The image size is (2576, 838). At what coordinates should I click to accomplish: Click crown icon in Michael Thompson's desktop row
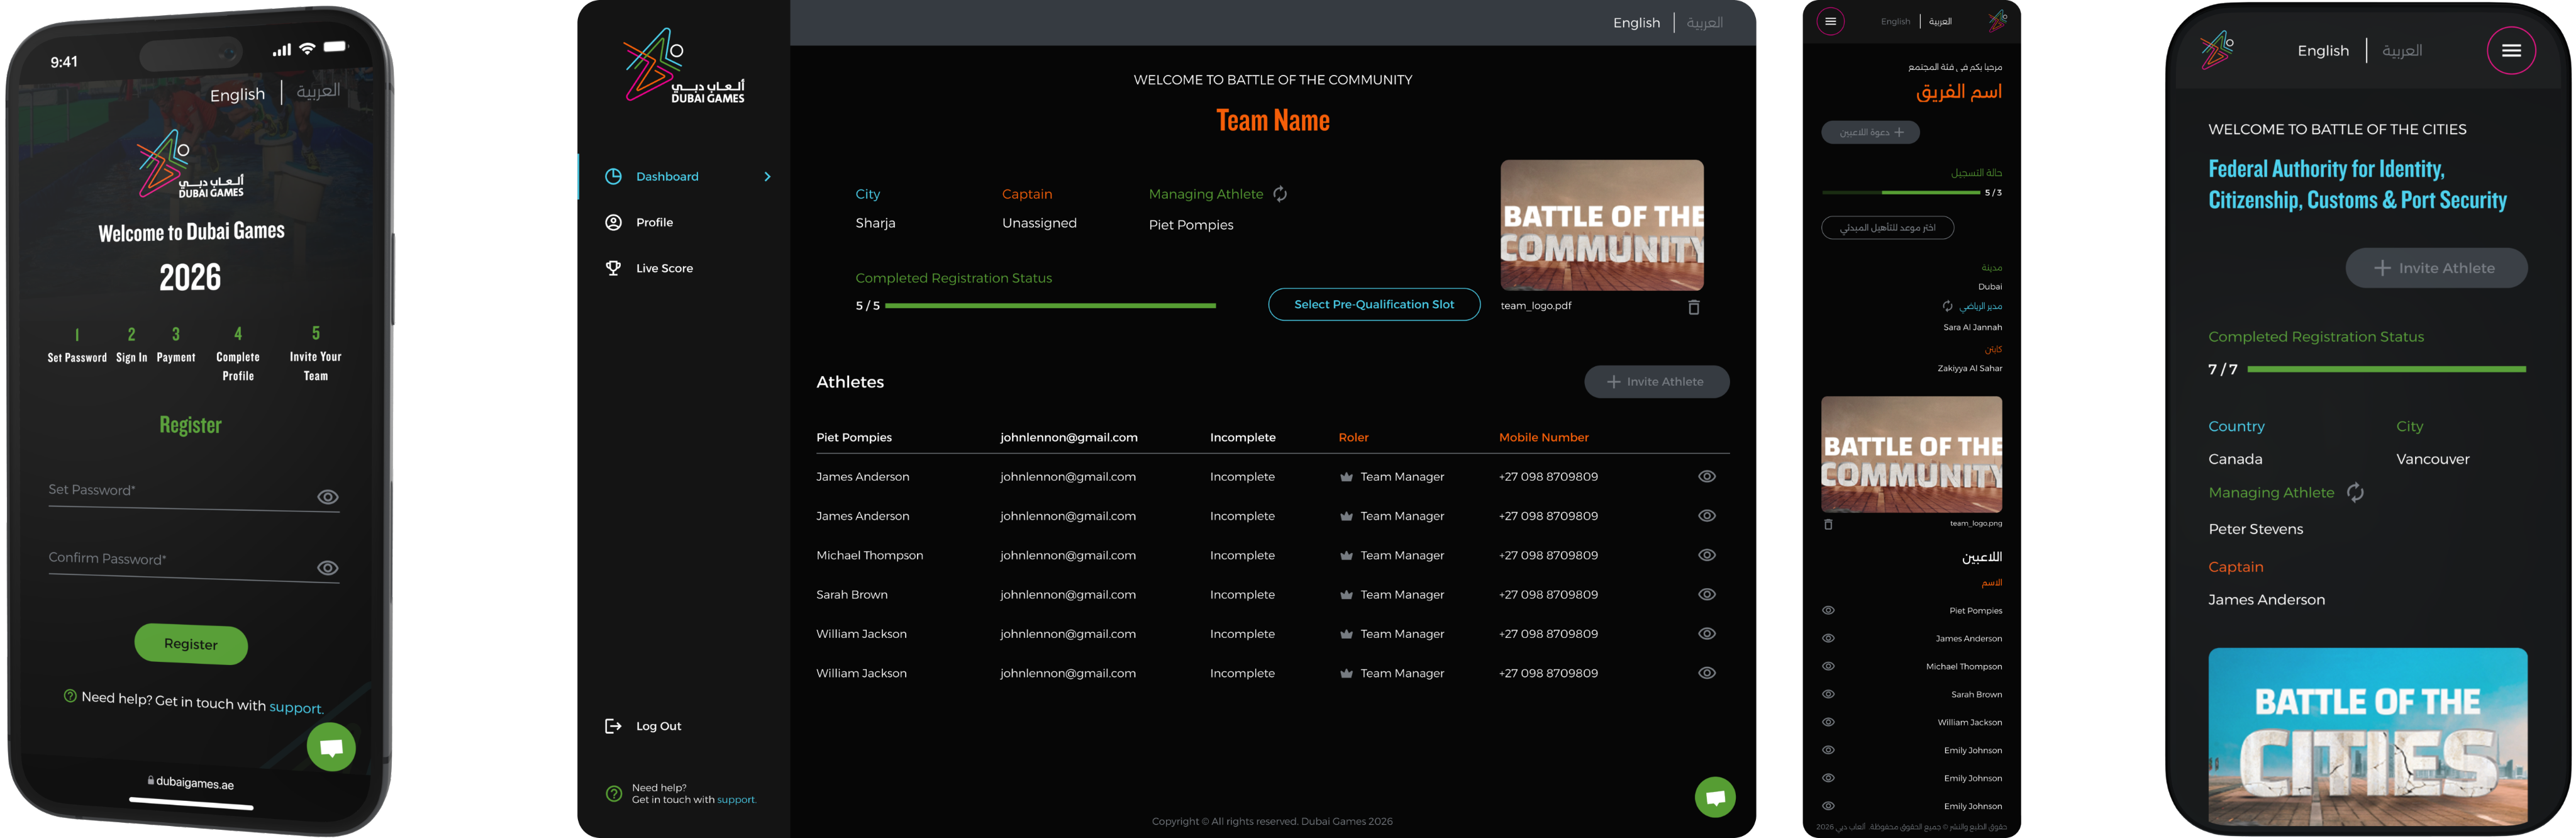pyautogui.click(x=1346, y=555)
